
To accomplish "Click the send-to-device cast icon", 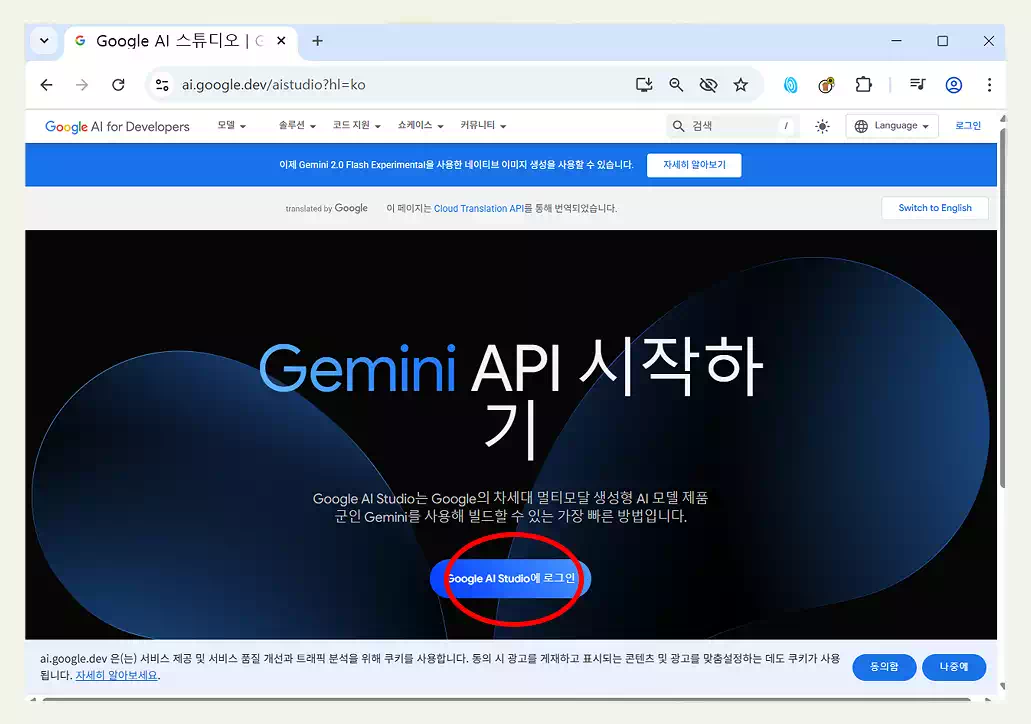I will 644,85.
